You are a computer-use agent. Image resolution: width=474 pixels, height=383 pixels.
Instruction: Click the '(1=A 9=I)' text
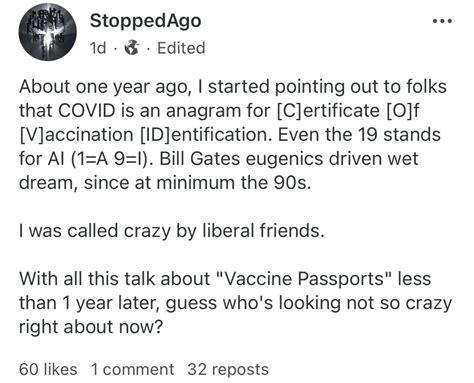pos(112,159)
